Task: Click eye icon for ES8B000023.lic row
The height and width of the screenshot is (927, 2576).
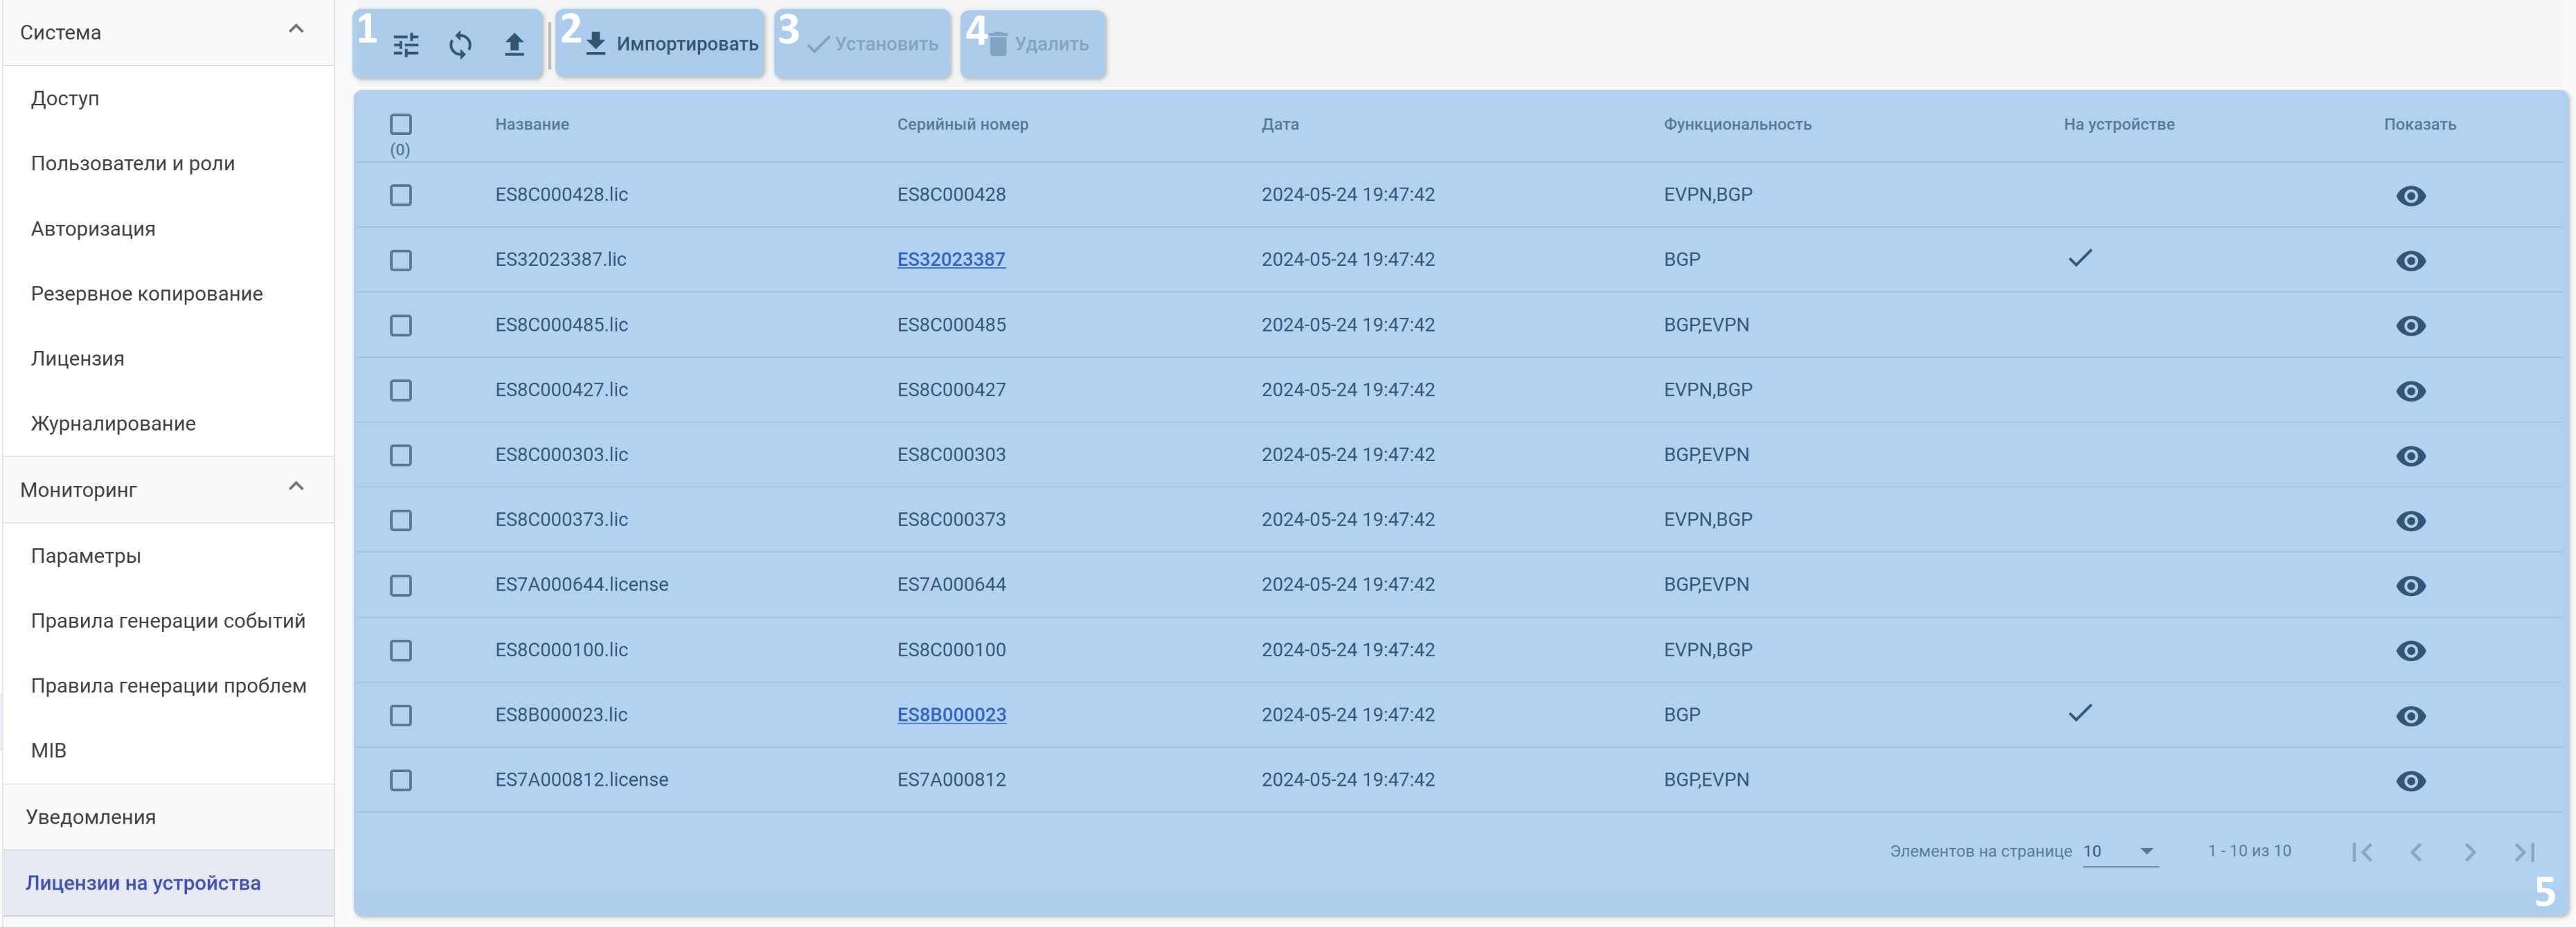Action: click(2410, 716)
